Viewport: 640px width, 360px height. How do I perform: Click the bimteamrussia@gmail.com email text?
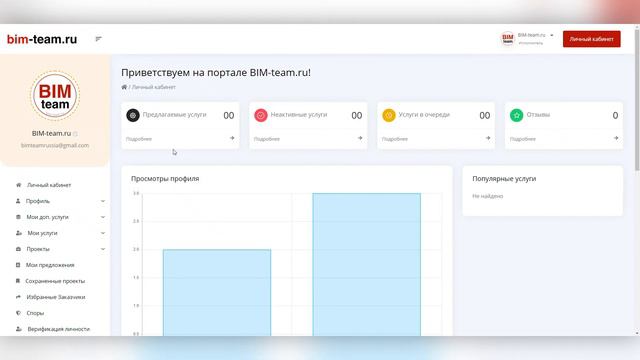55,145
